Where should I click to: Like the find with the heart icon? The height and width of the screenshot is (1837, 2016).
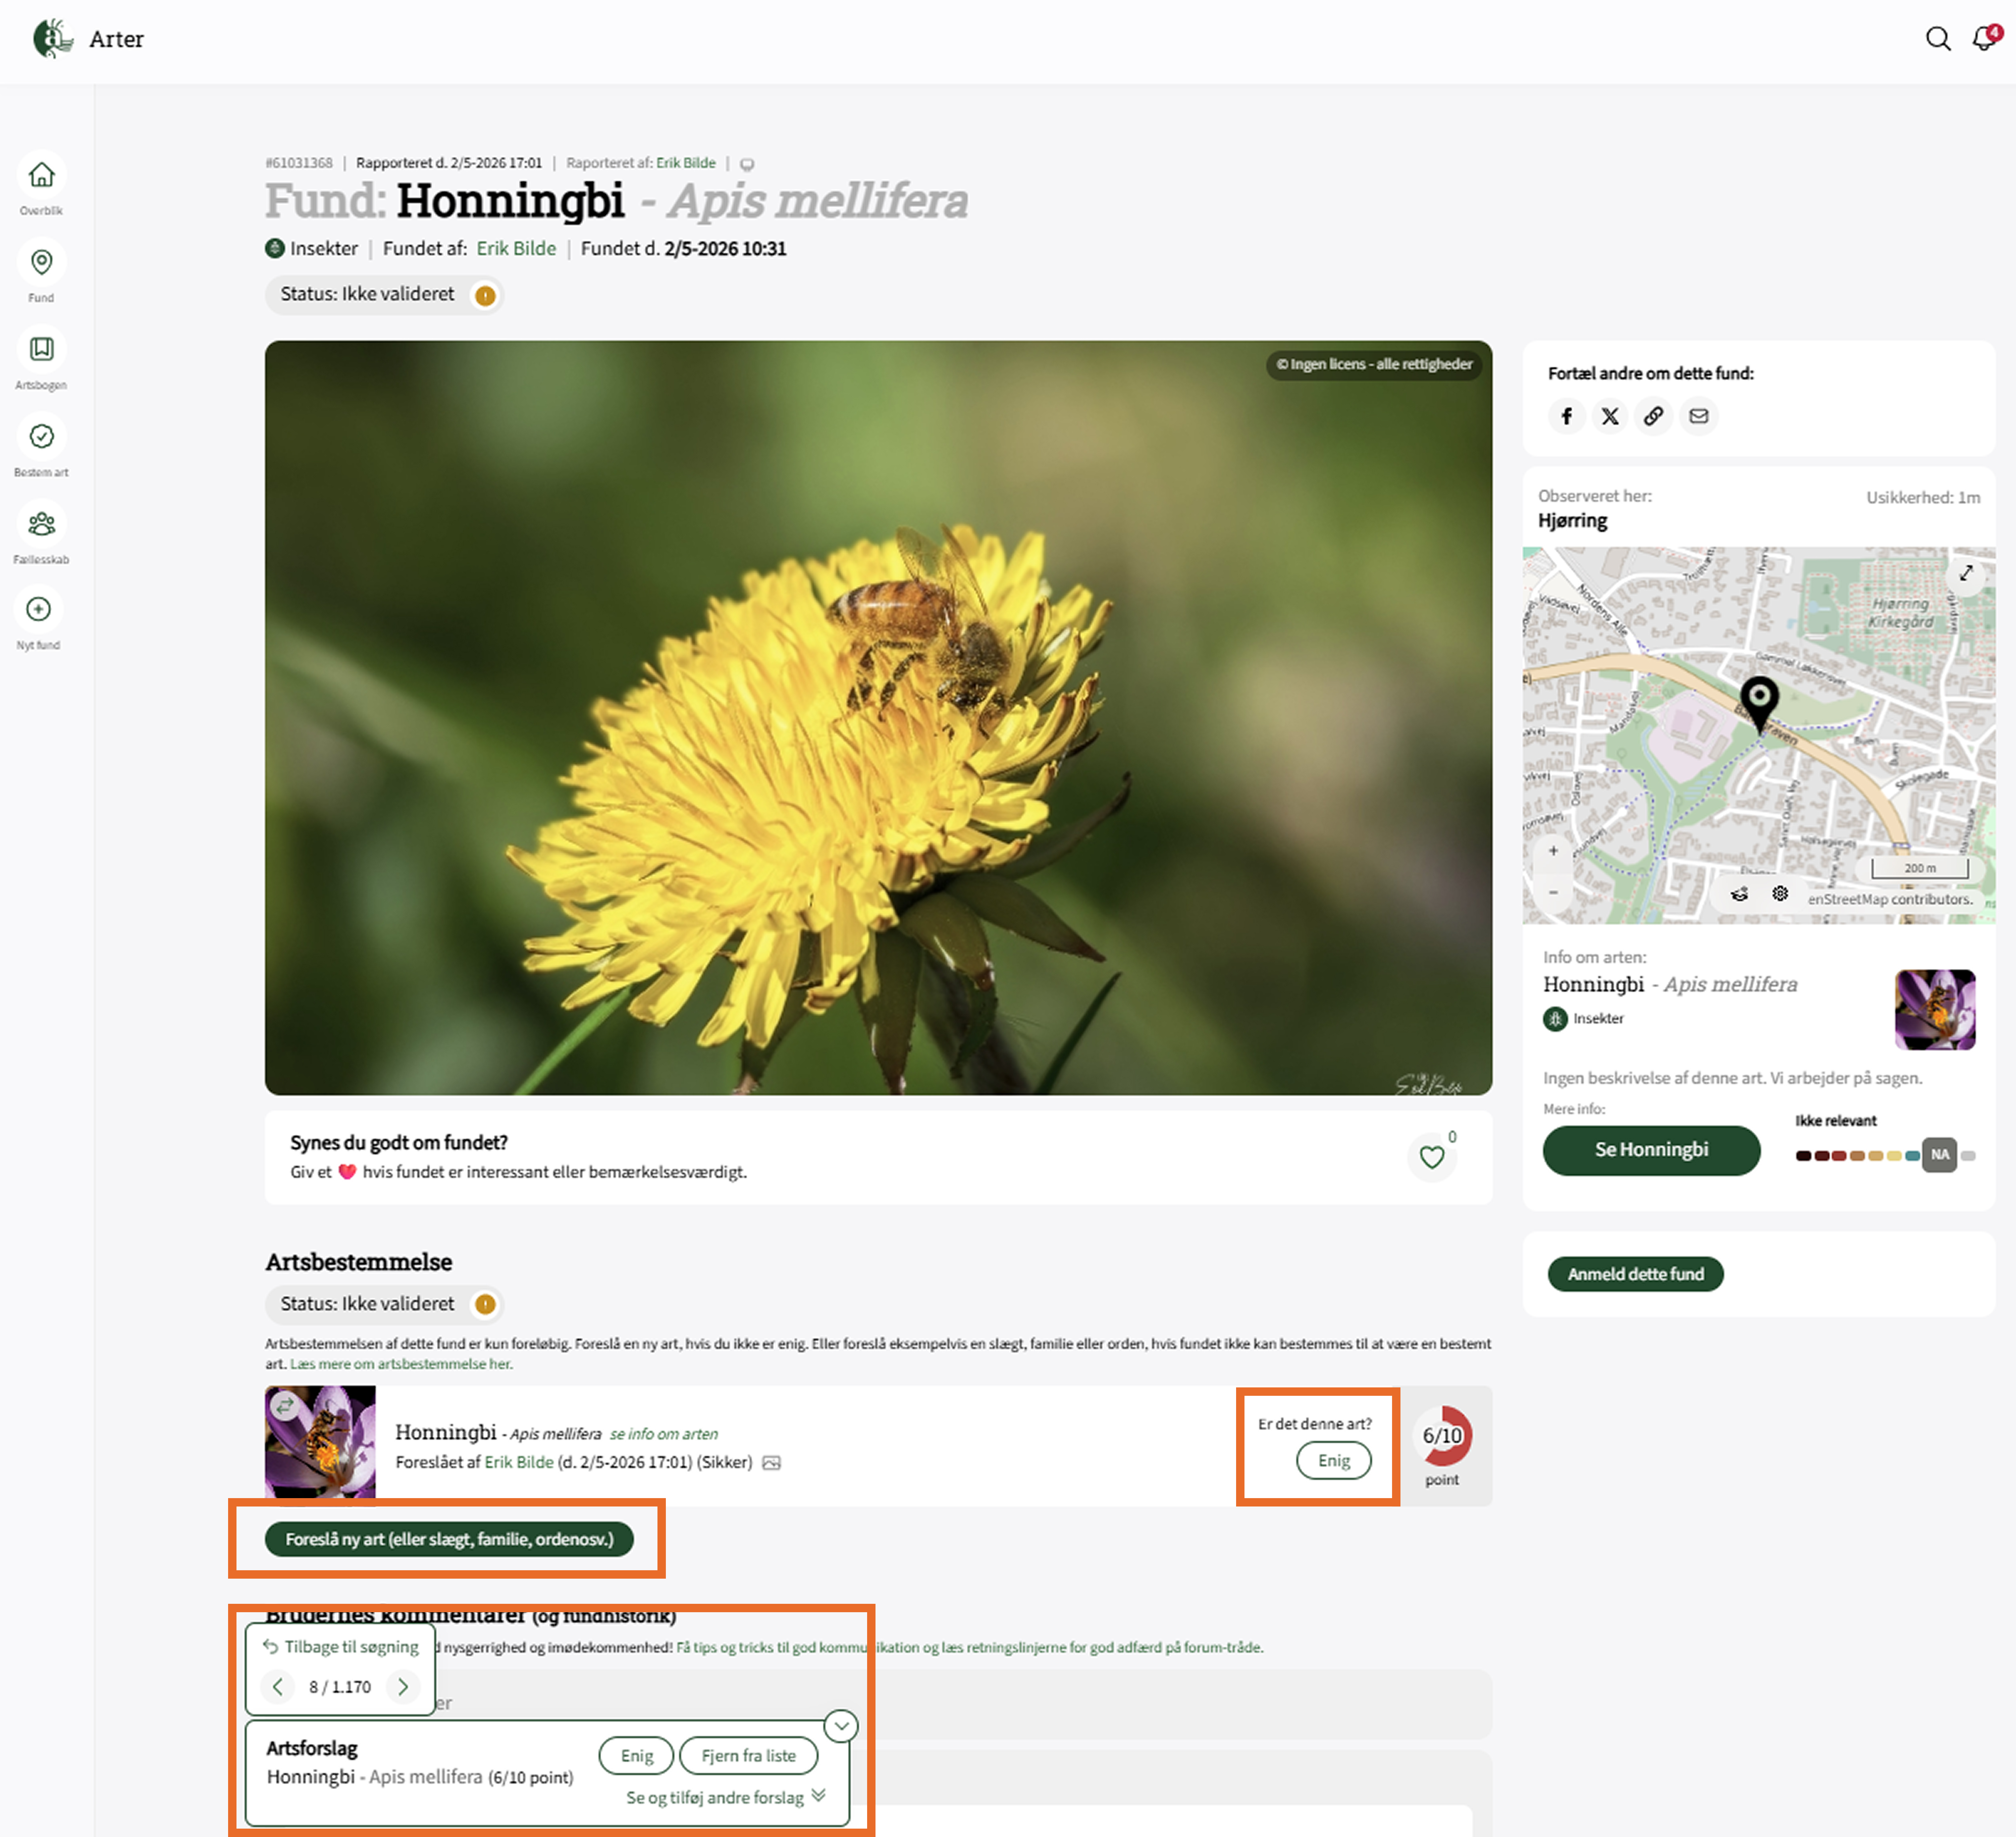click(x=1432, y=1157)
